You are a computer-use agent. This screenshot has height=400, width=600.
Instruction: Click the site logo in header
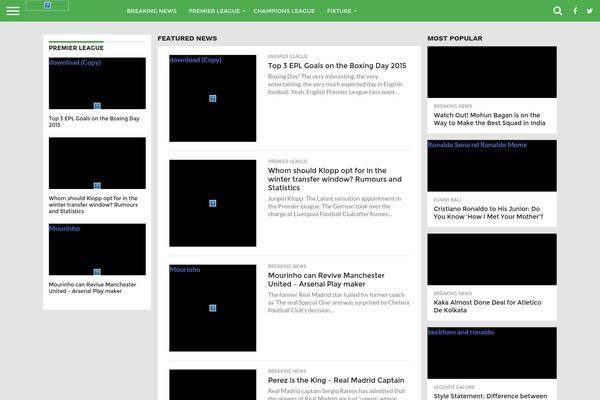point(47,5)
